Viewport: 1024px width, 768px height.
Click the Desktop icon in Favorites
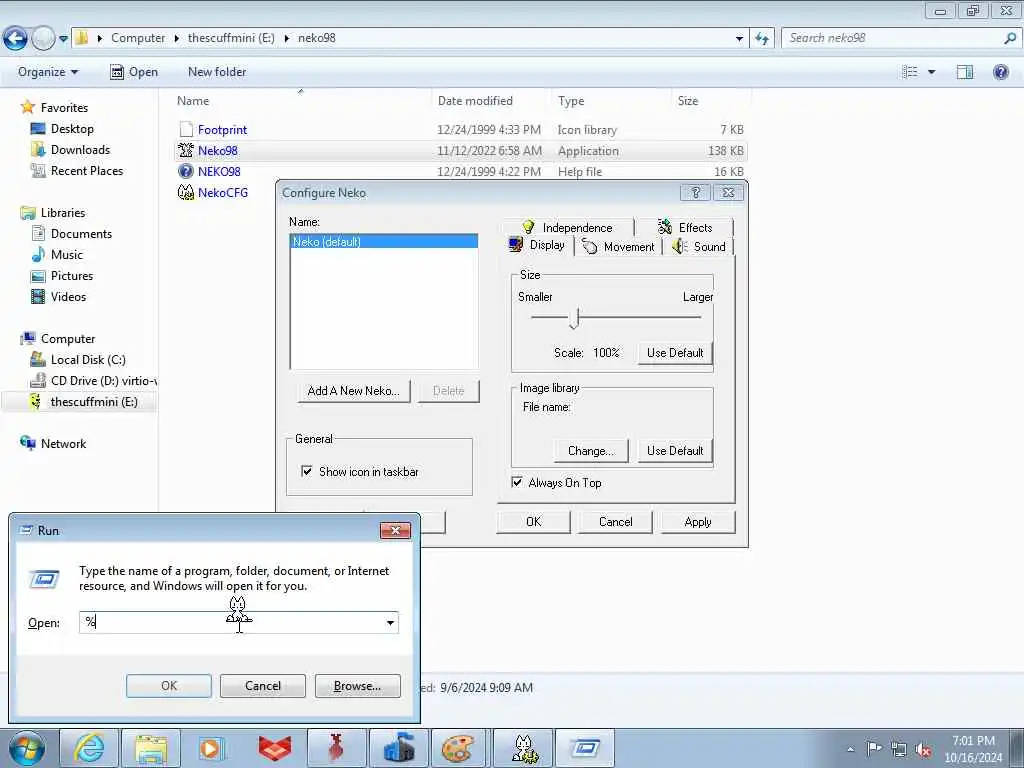pos(38,129)
